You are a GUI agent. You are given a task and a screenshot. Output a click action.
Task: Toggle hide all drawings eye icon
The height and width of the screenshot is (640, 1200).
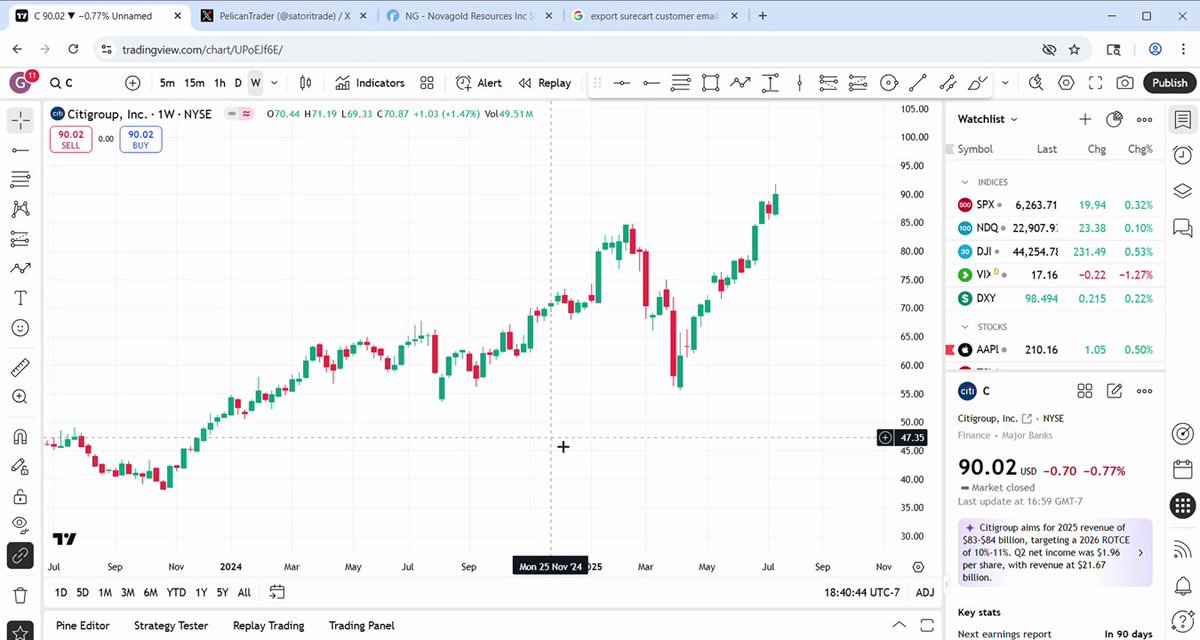click(20, 524)
